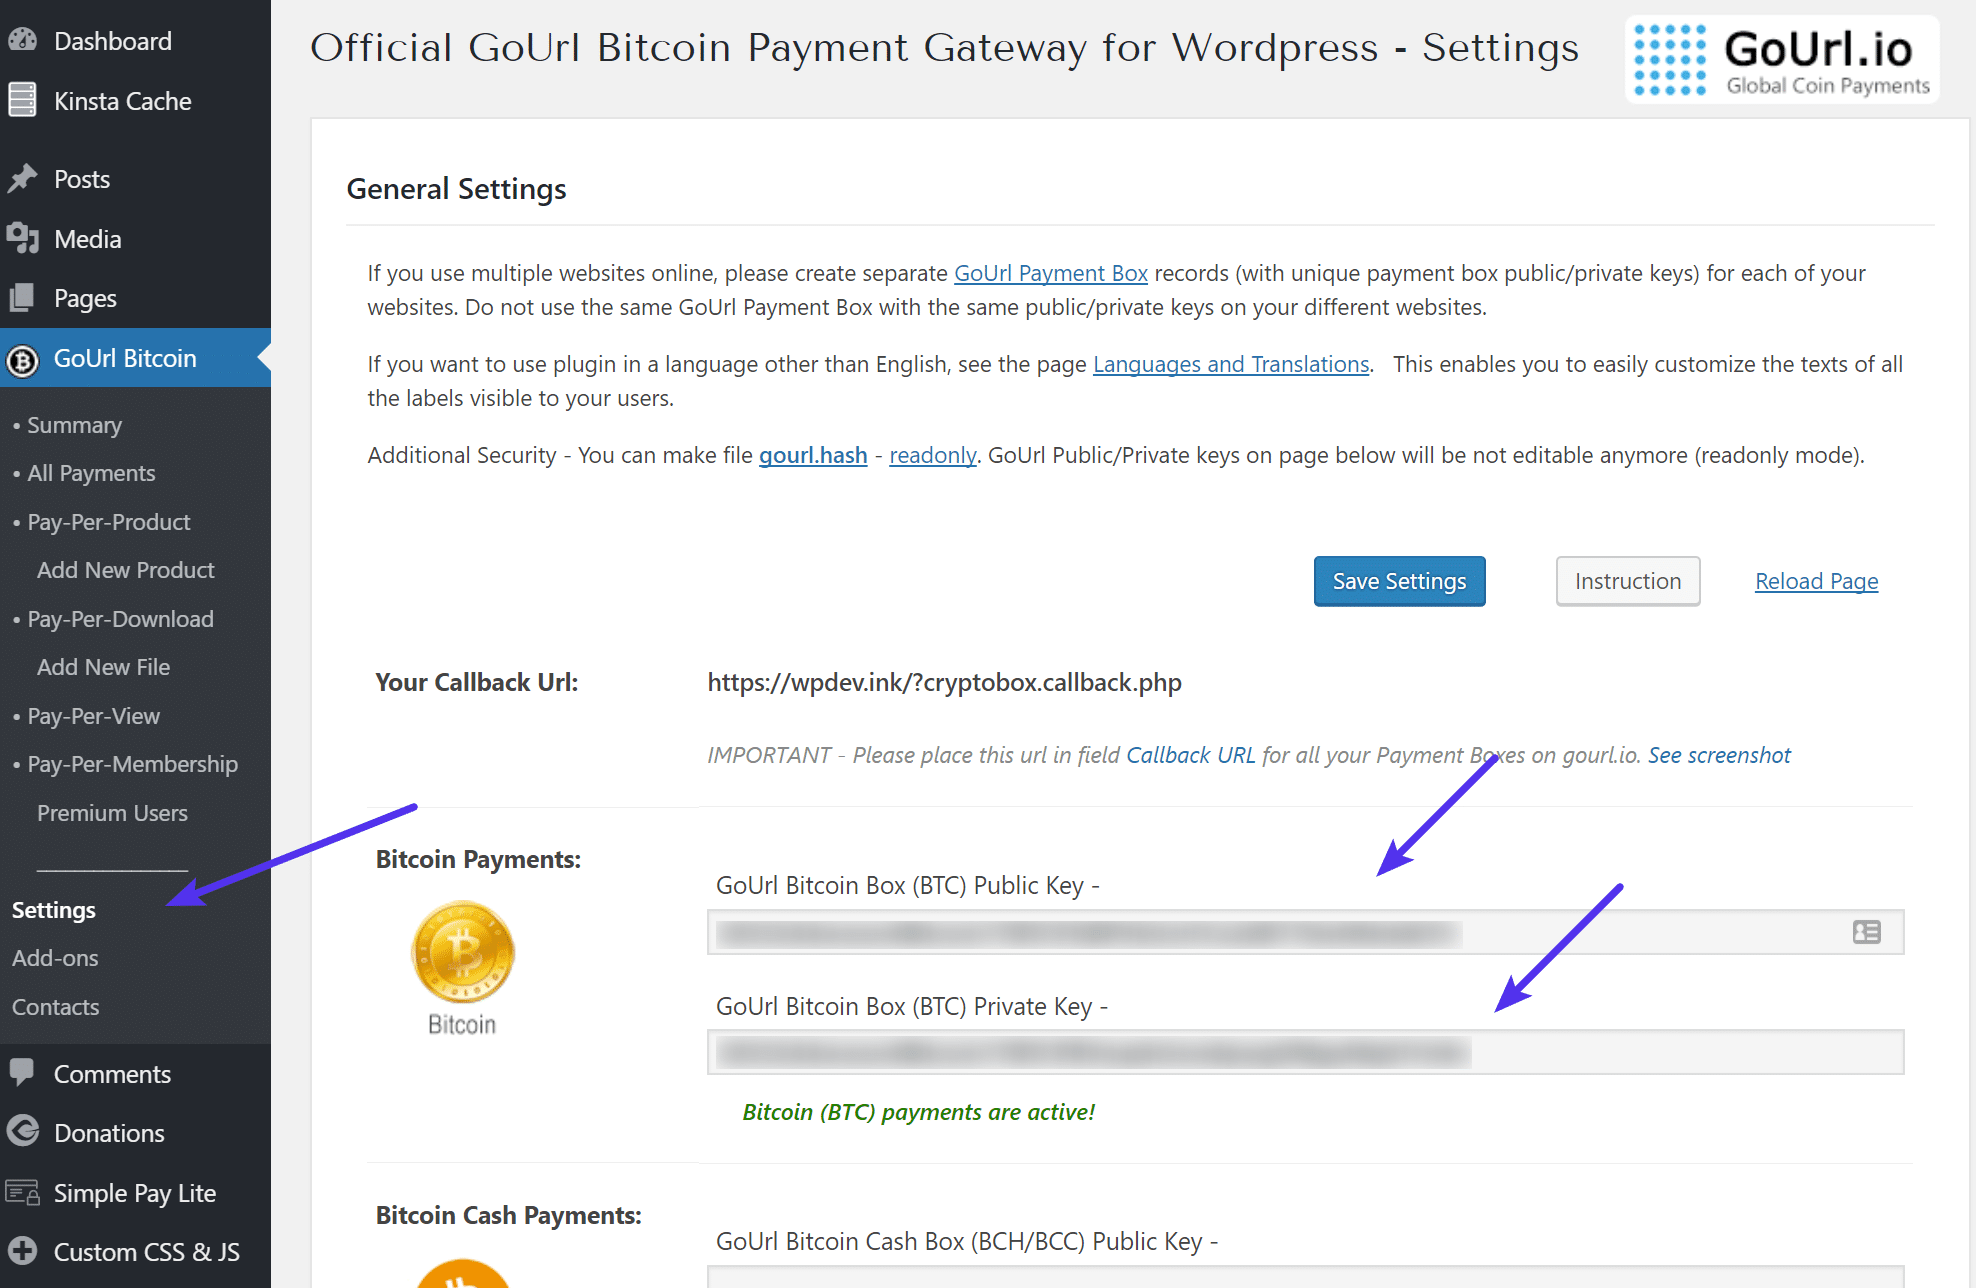Click Save Settings button
This screenshot has height=1288, width=1976.
1398,581
